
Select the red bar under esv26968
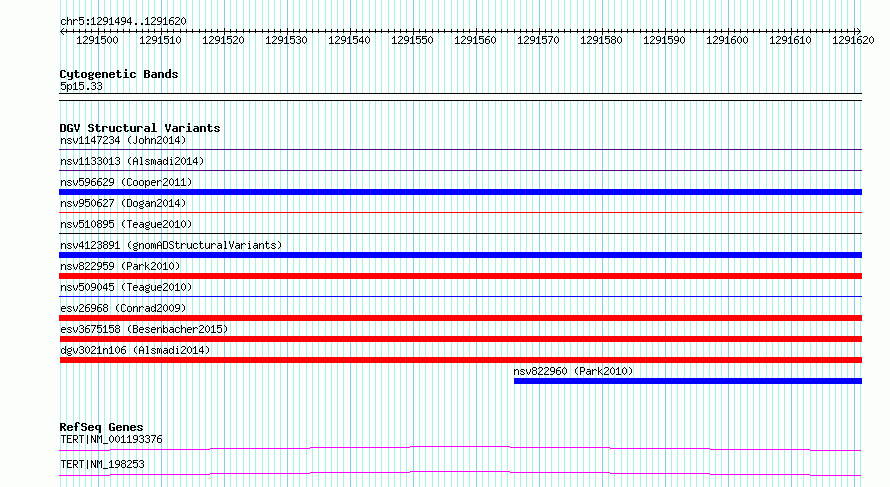coord(460,318)
